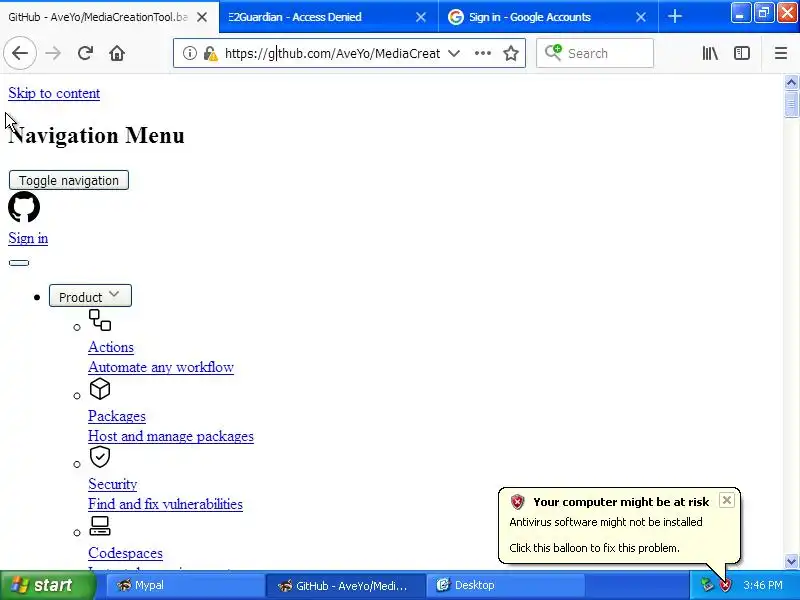Image resolution: width=800 pixels, height=600 pixels.
Task: Click the lock warning icon in address bar
Action: coord(210,53)
